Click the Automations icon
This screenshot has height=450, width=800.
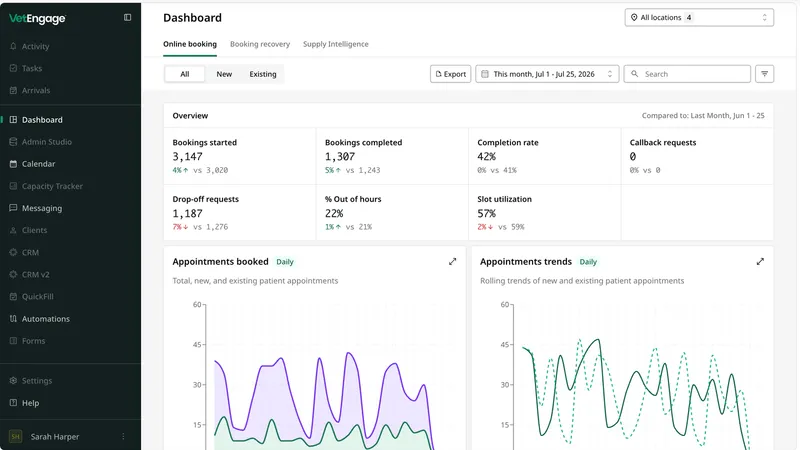pyautogui.click(x=13, y=319)
